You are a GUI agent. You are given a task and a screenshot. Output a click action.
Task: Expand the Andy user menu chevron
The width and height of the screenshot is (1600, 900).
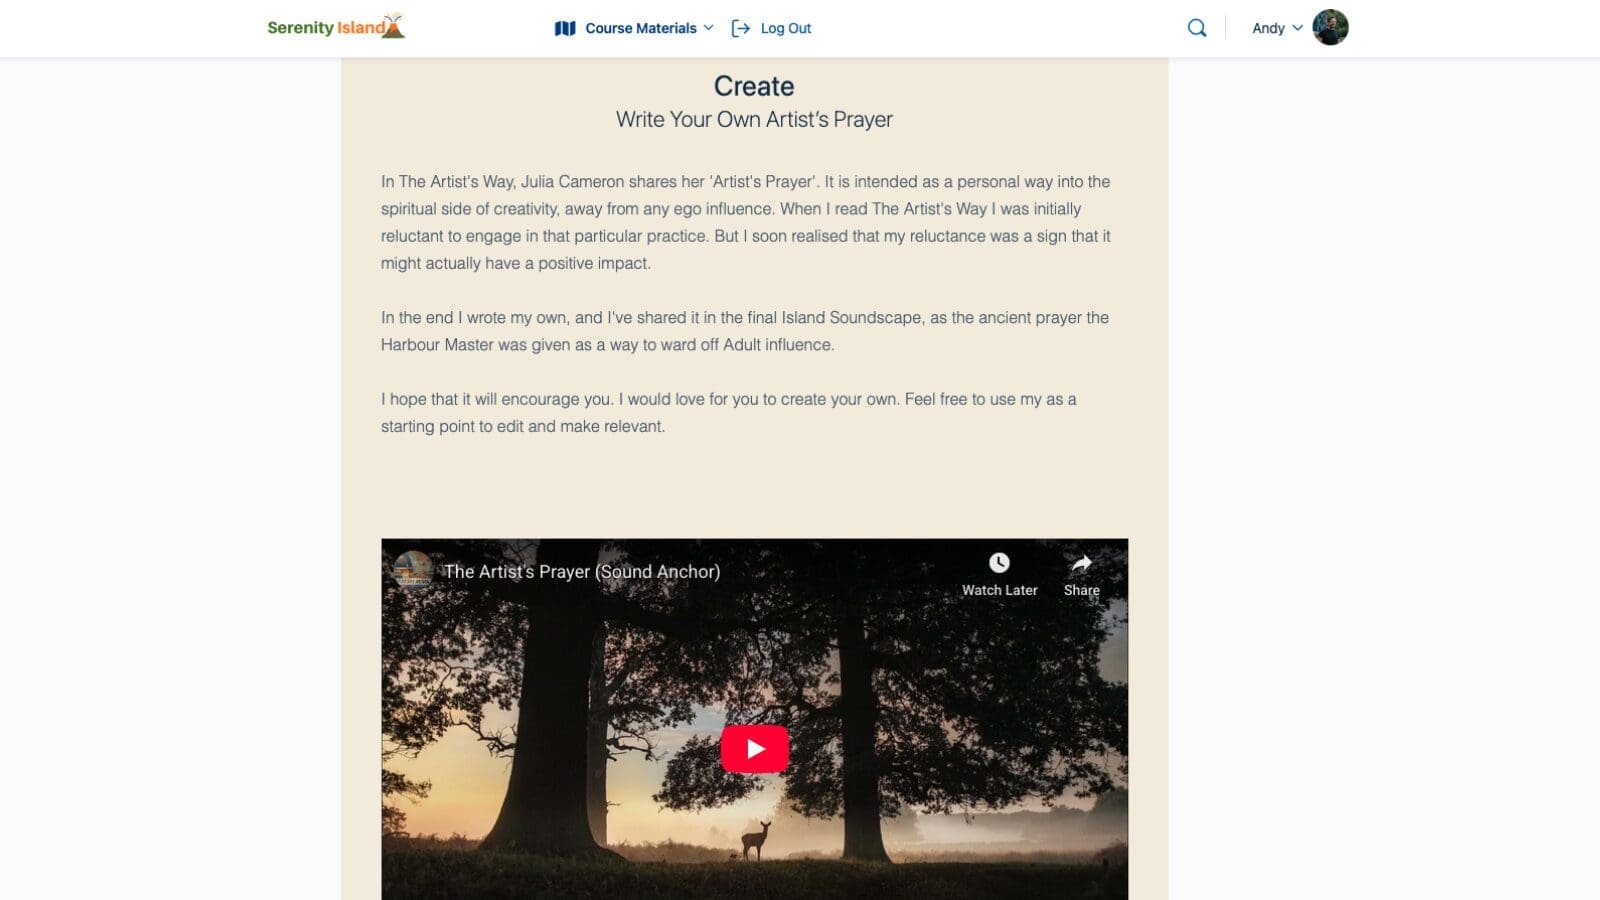tap(1297, 28)
